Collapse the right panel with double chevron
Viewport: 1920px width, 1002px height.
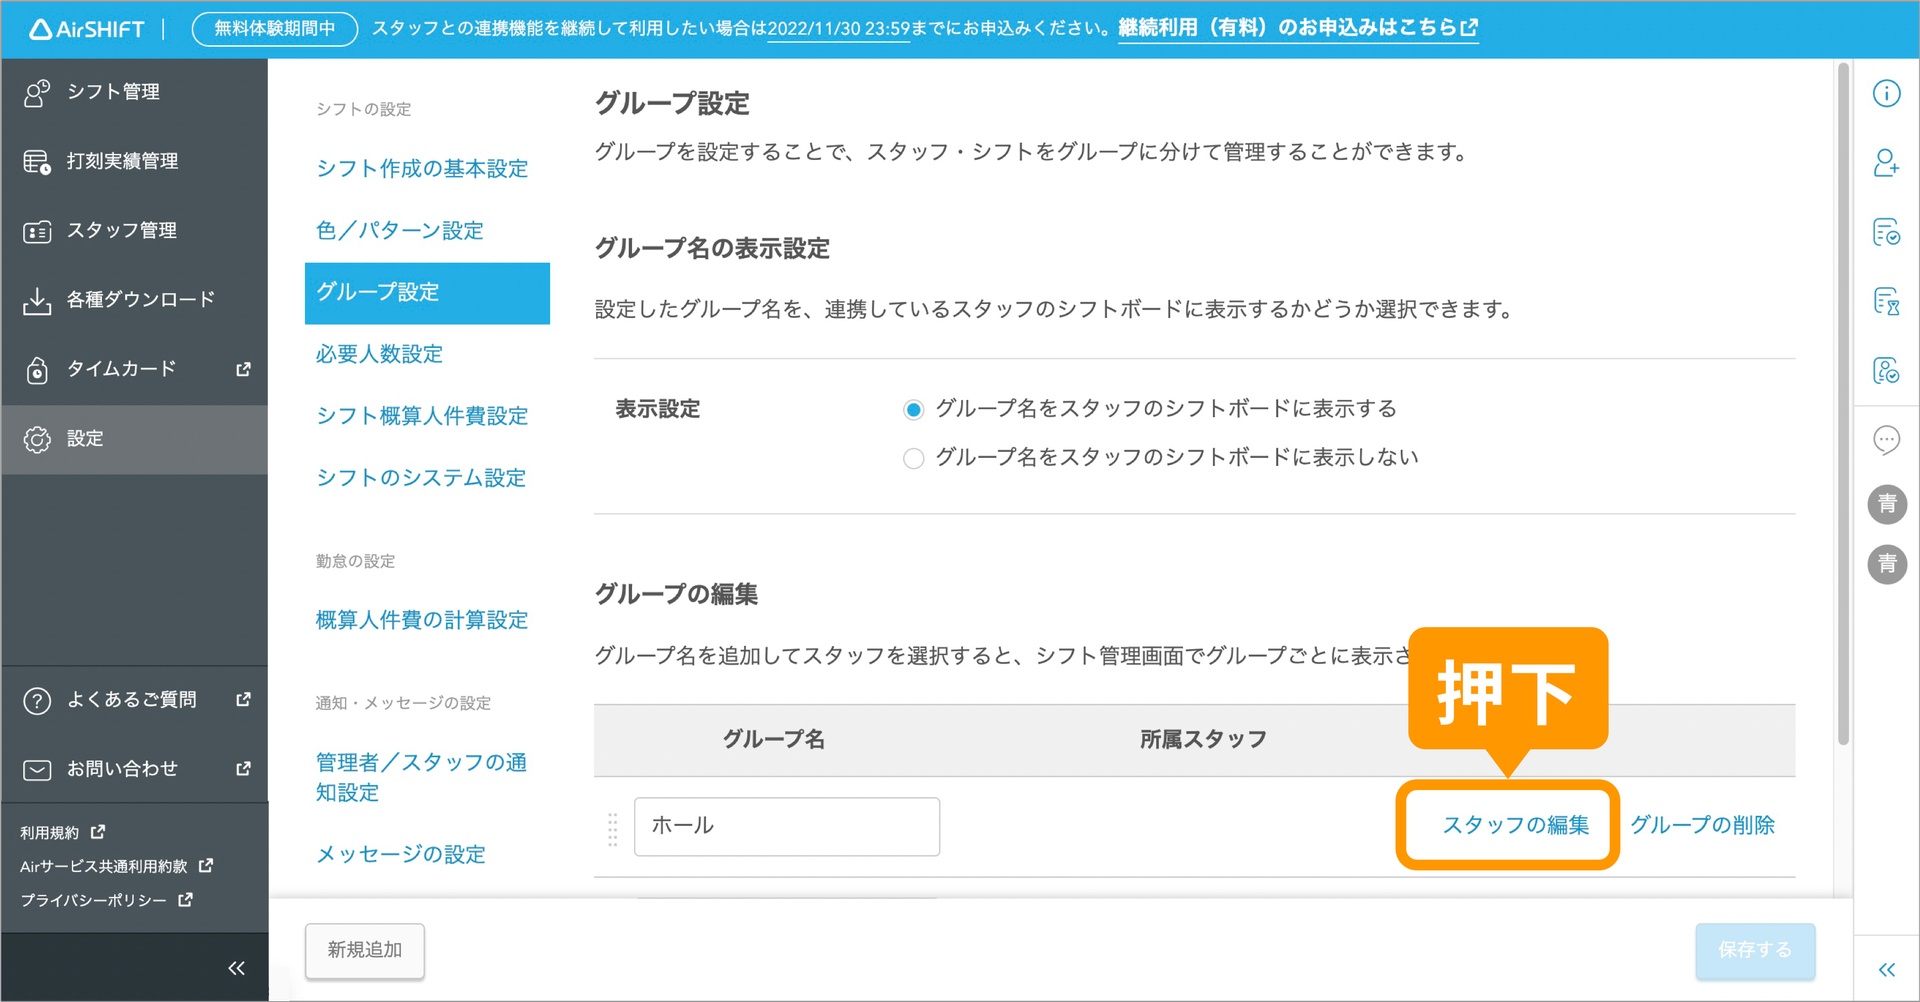click(x=1886, y=969)
